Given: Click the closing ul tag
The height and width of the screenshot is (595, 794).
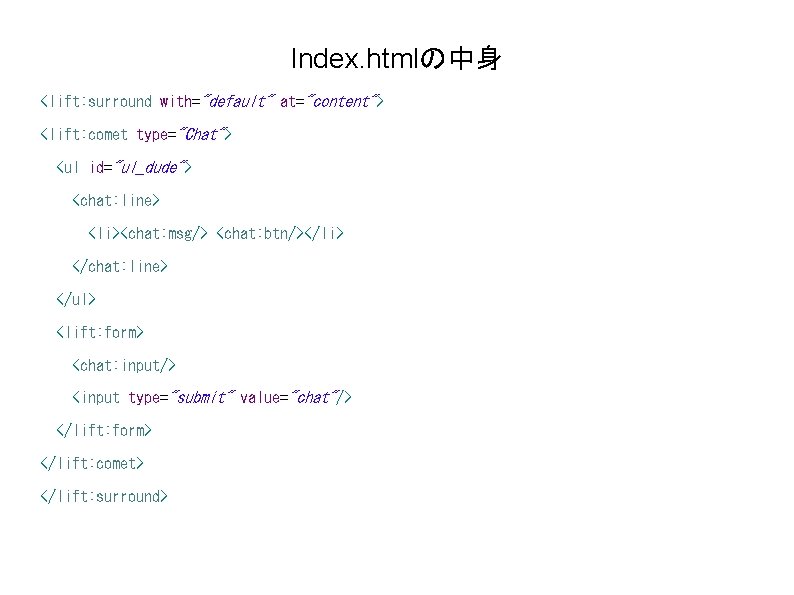Looking at the screenshot, I should pyautogui.click(x=76, y=299).
